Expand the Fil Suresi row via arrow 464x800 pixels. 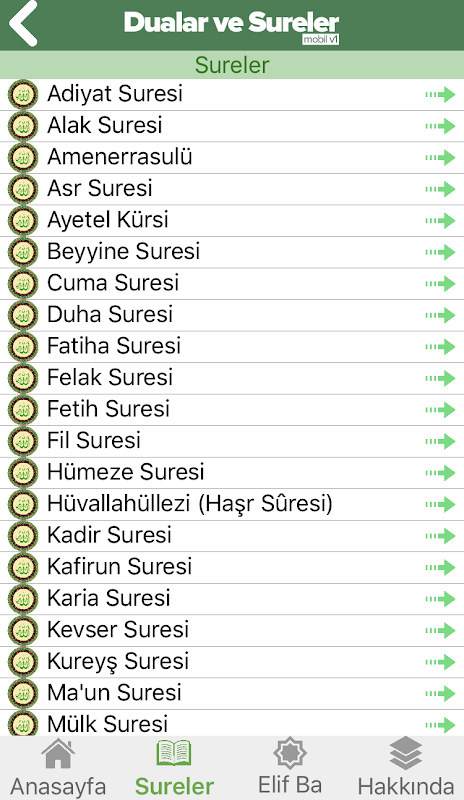[440, 441]
